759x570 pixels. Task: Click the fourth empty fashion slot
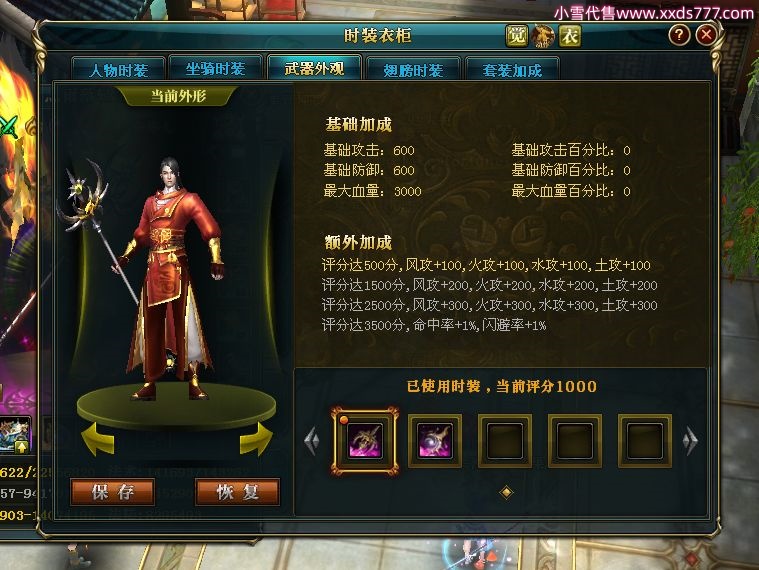(575, 440)
